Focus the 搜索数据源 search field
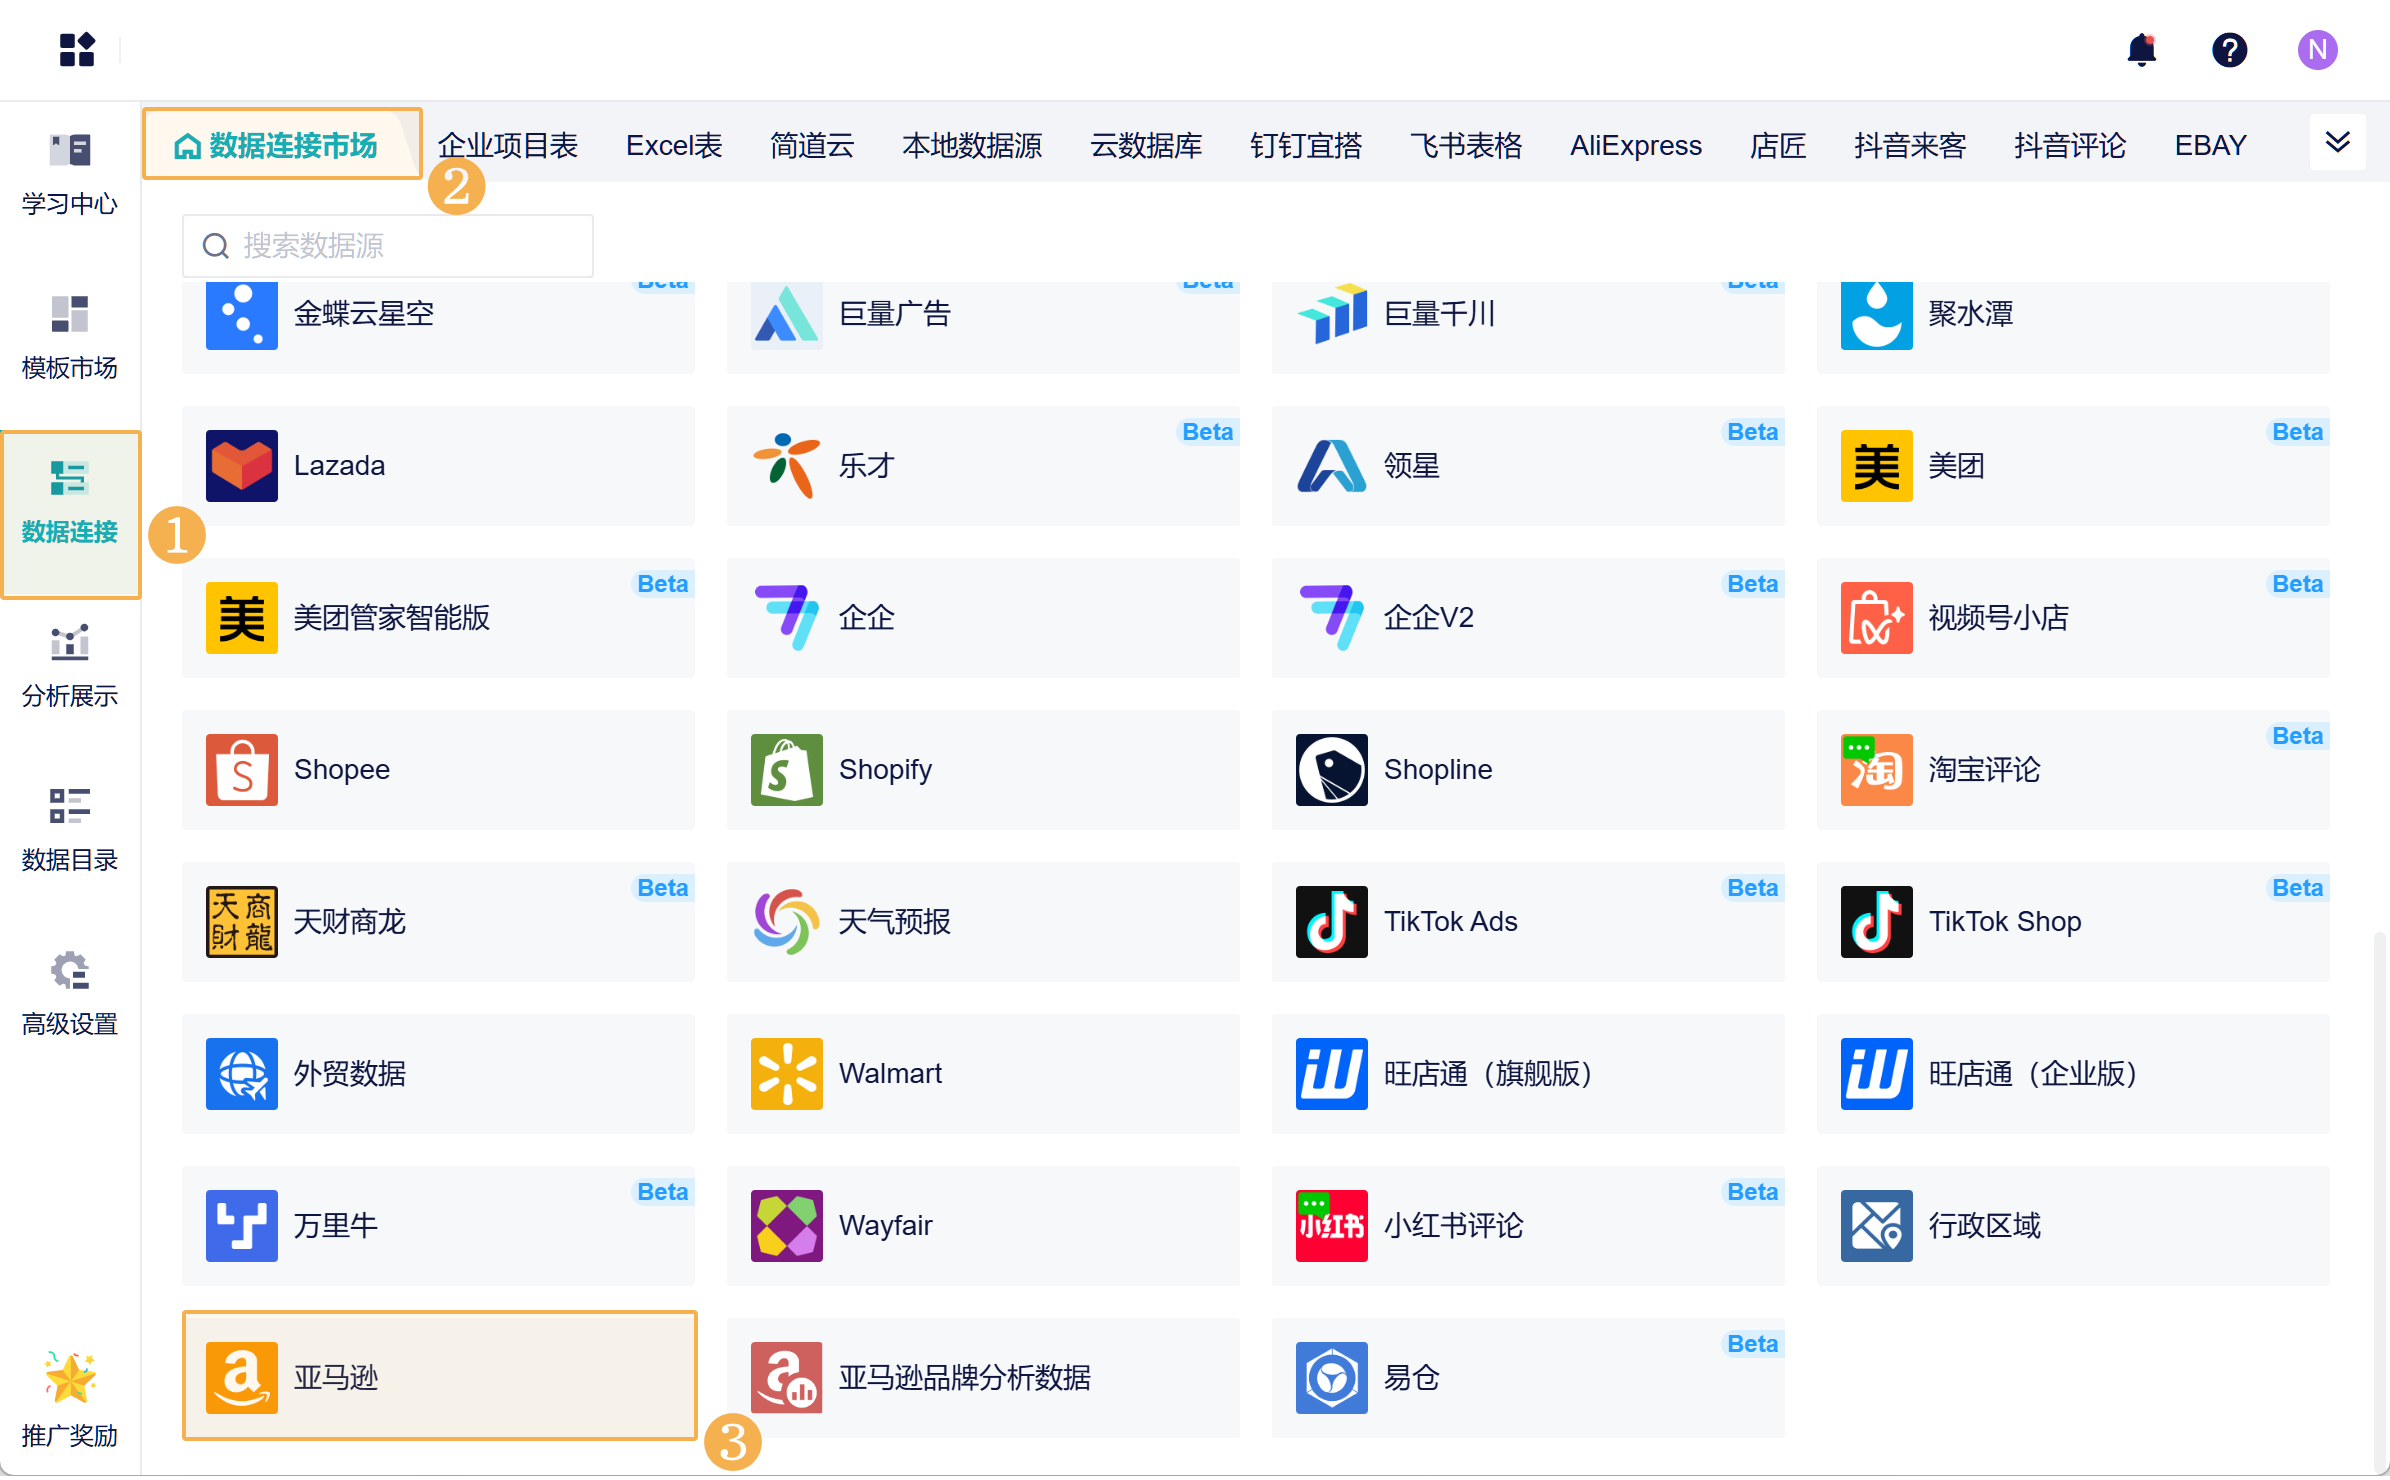 (x=388, y=246)
